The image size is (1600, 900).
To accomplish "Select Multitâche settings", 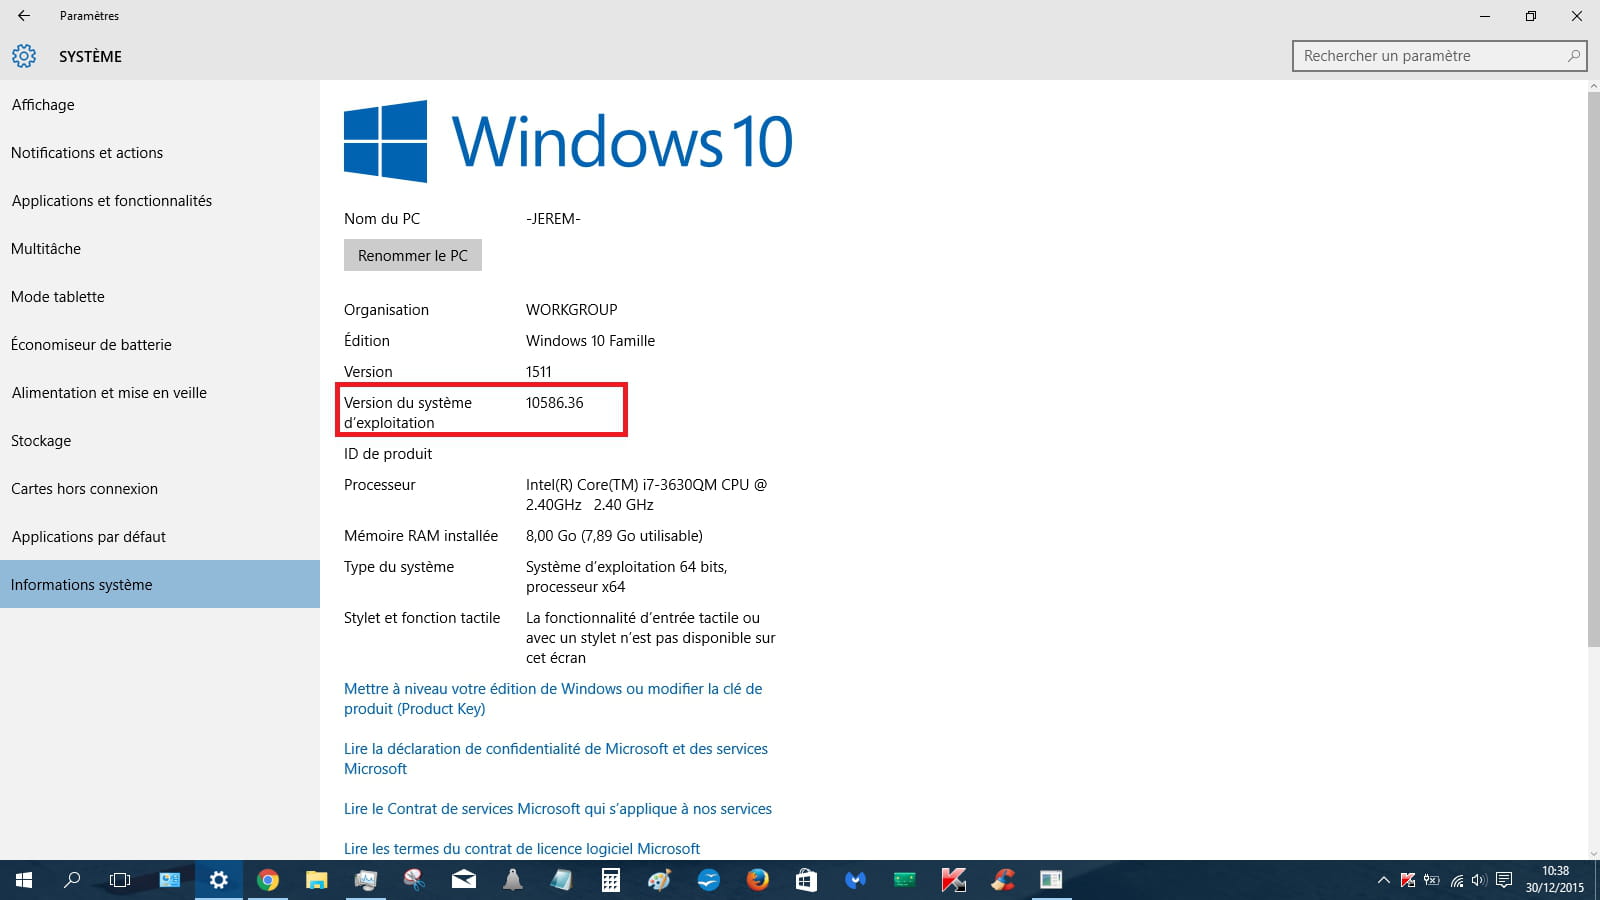I will (x=160, y=248).
